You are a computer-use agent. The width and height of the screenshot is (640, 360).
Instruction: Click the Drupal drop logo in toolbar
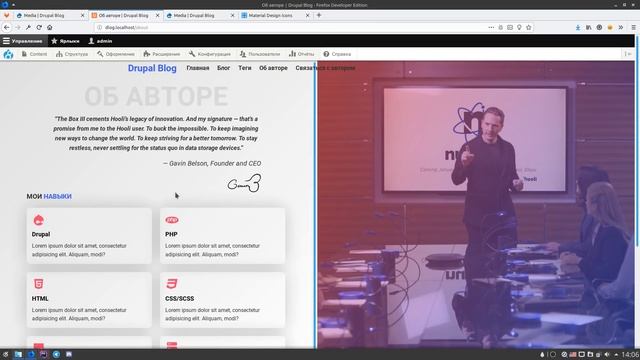[x=8, y=54]
